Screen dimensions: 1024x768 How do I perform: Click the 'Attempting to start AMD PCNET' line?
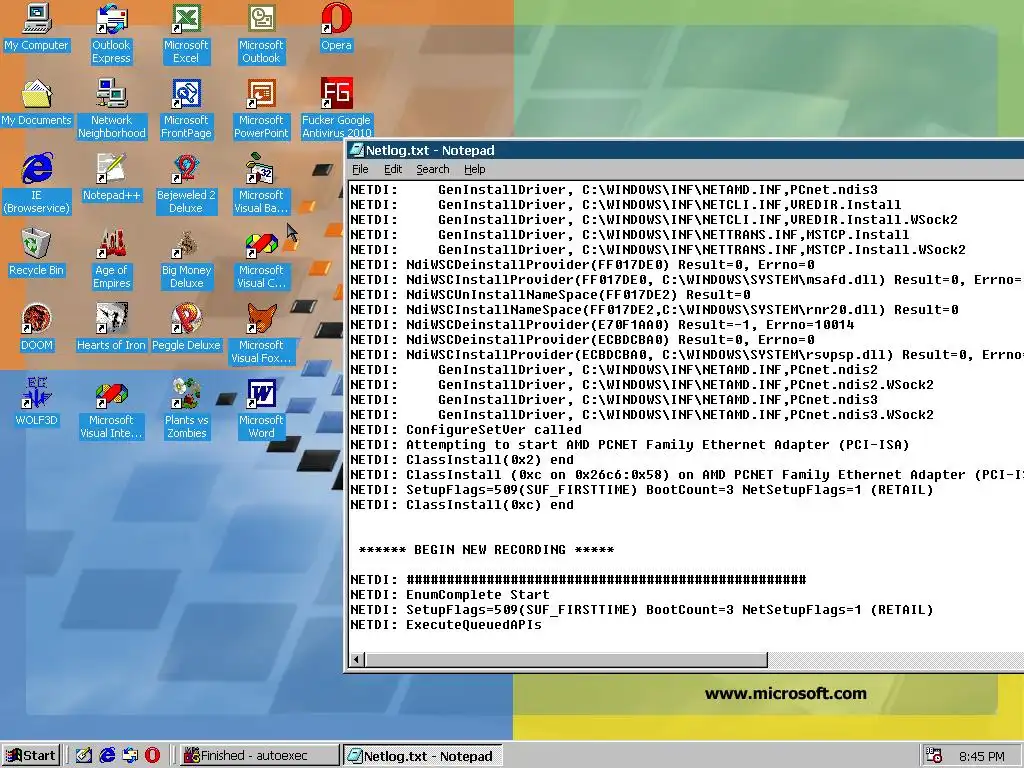pos(630,445)
